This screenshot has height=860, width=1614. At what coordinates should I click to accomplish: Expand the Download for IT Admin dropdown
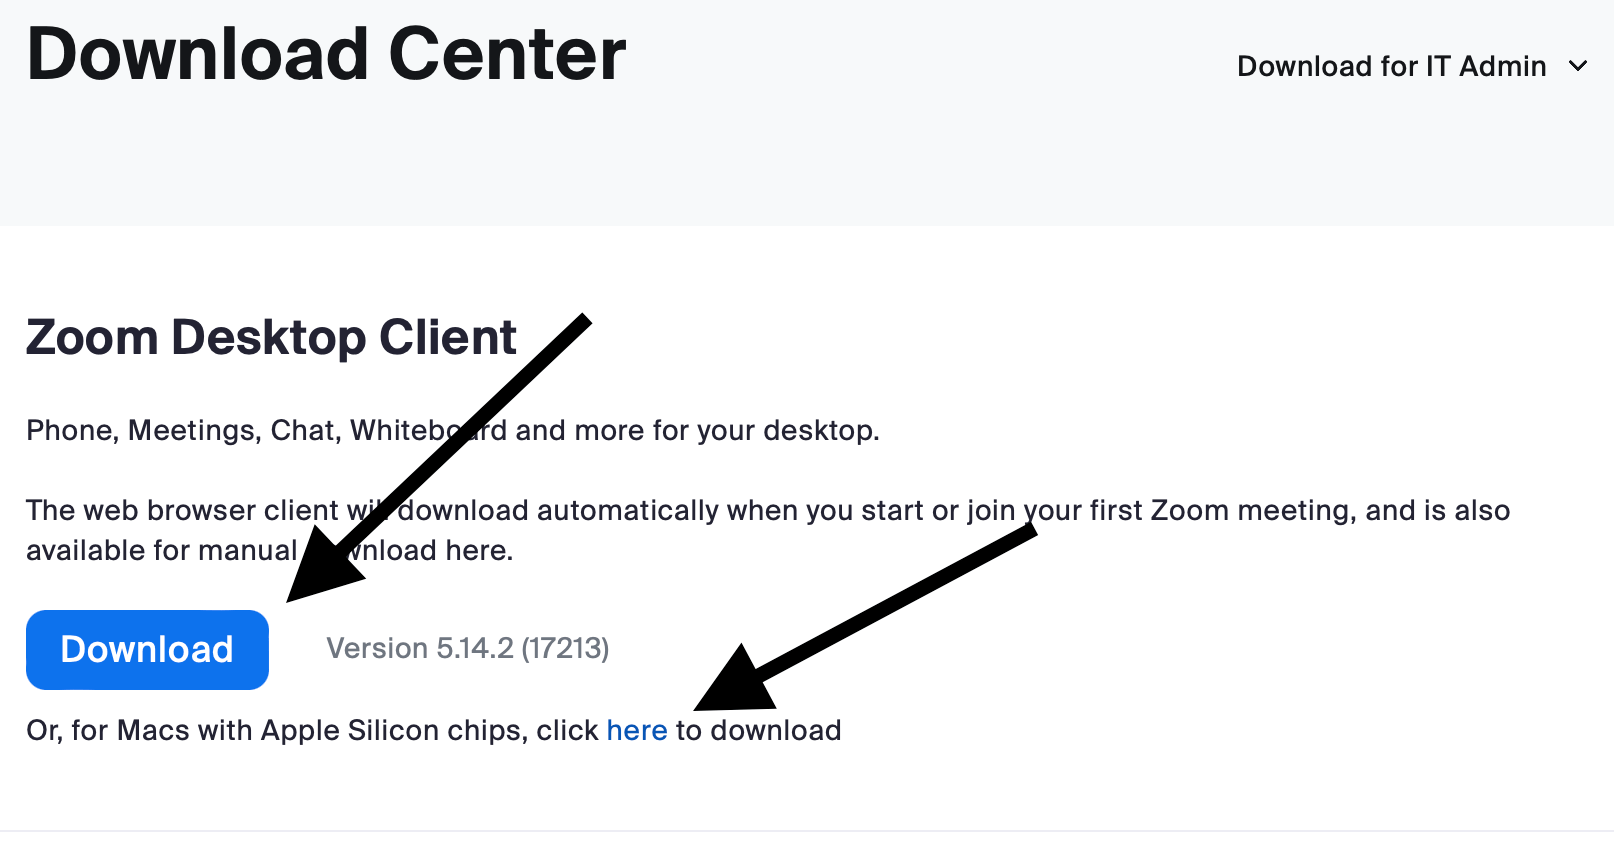(1412, 66)
